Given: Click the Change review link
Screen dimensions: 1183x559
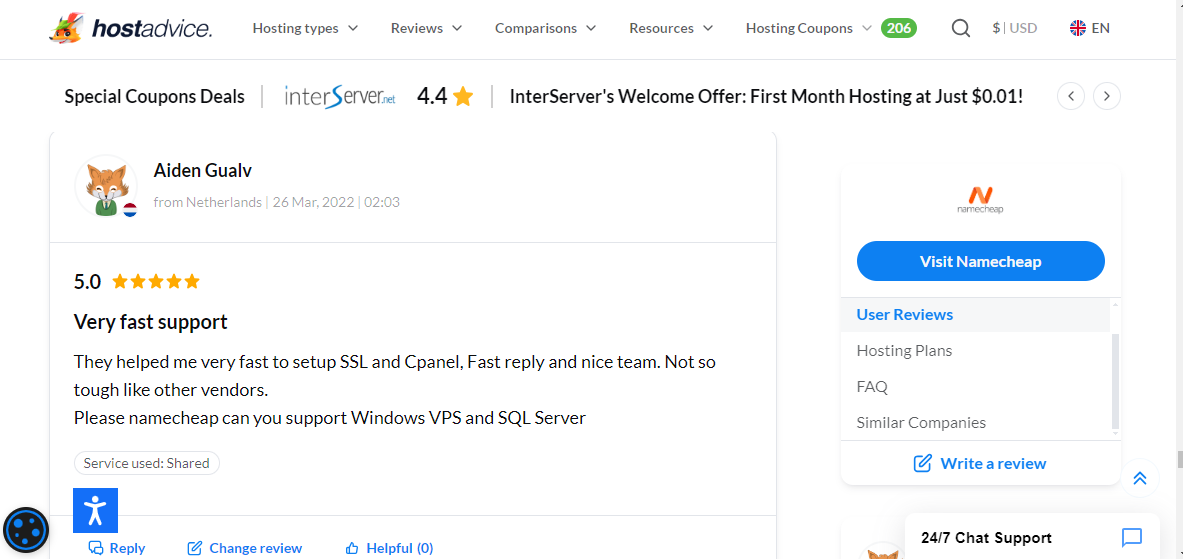Looking at the screenshot, I should [x=244, y=548].
